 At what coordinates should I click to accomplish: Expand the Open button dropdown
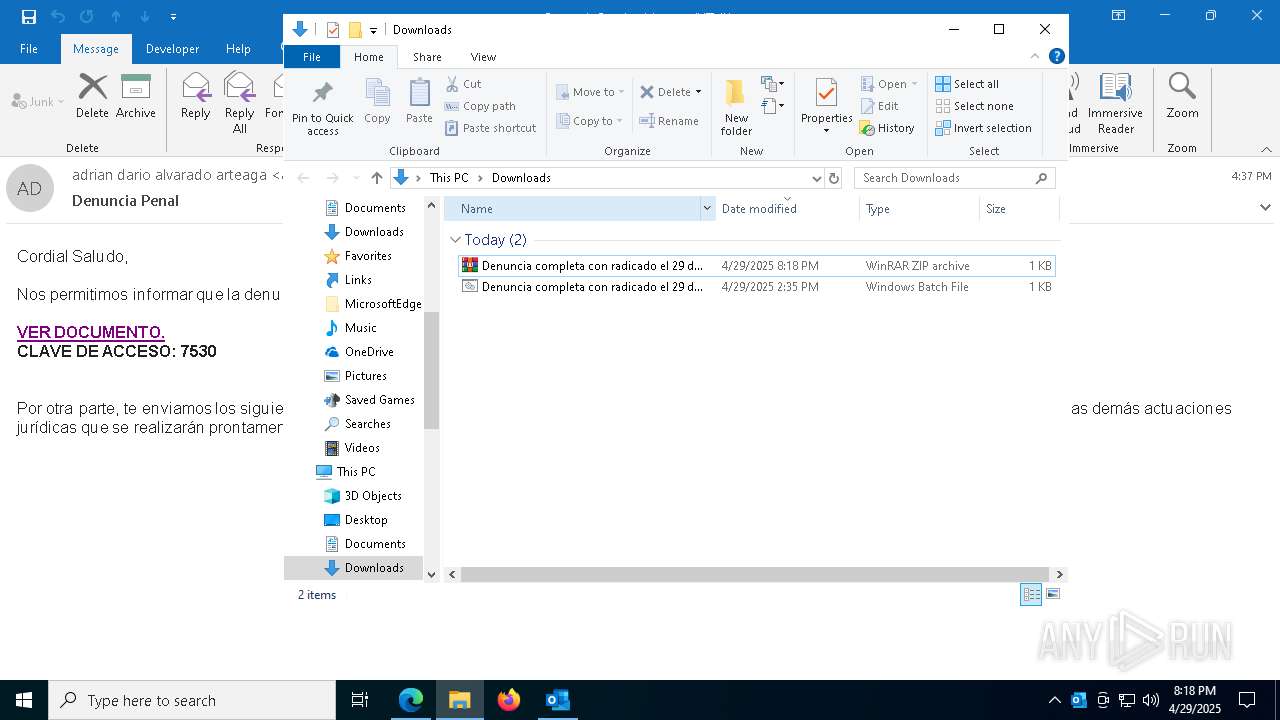point(914,84)
